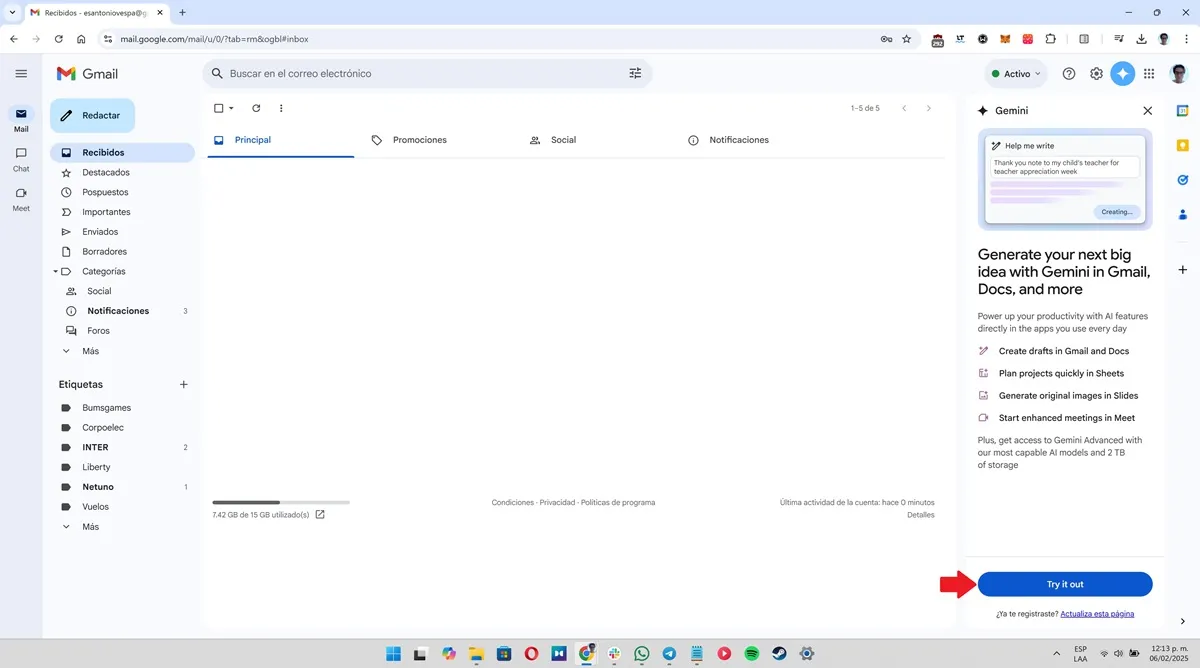This screenshot has height=668, width=1200.
Task: Switch to Chat in left rail
Action: pyautogui.click(x=21, y=159)
